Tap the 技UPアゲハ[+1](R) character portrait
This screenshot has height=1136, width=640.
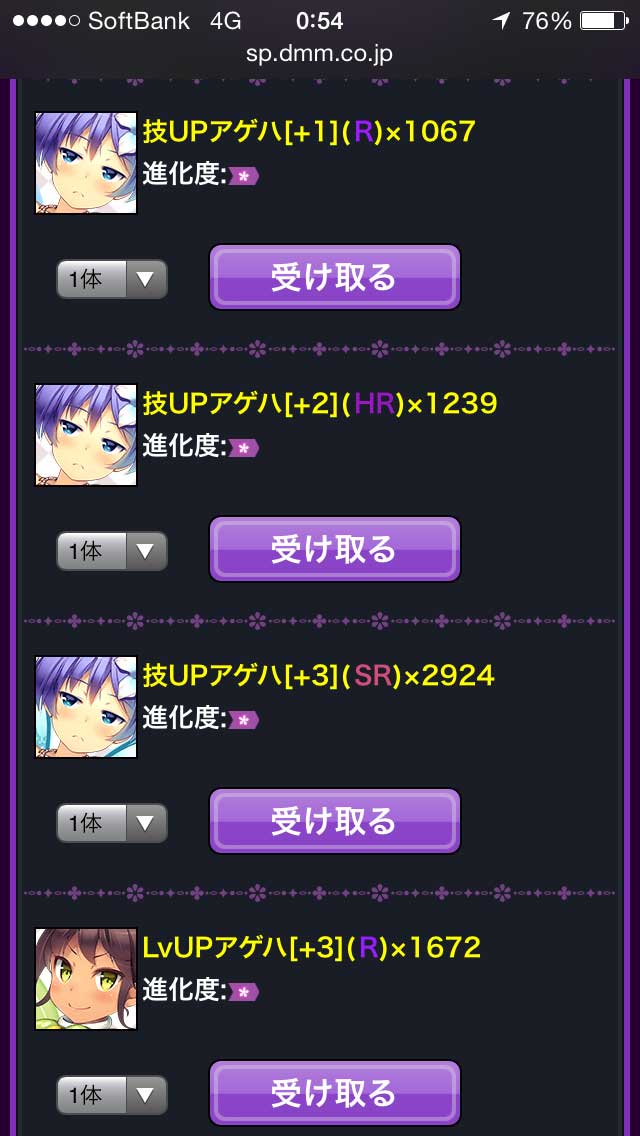pos(86,162)
